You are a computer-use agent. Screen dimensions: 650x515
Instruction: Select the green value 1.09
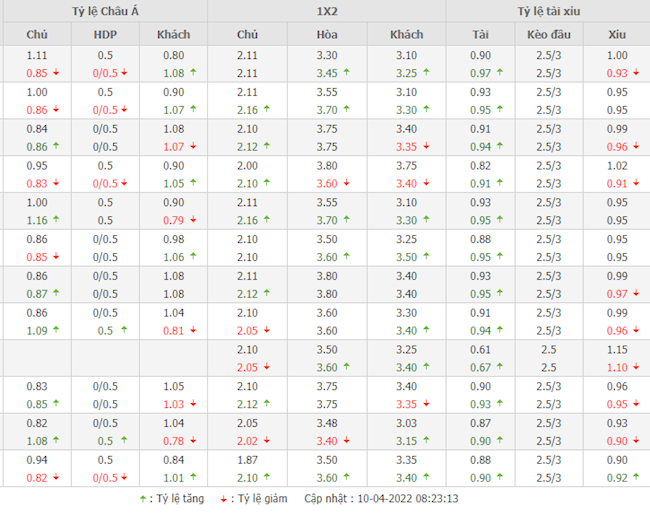pos(37,330)
